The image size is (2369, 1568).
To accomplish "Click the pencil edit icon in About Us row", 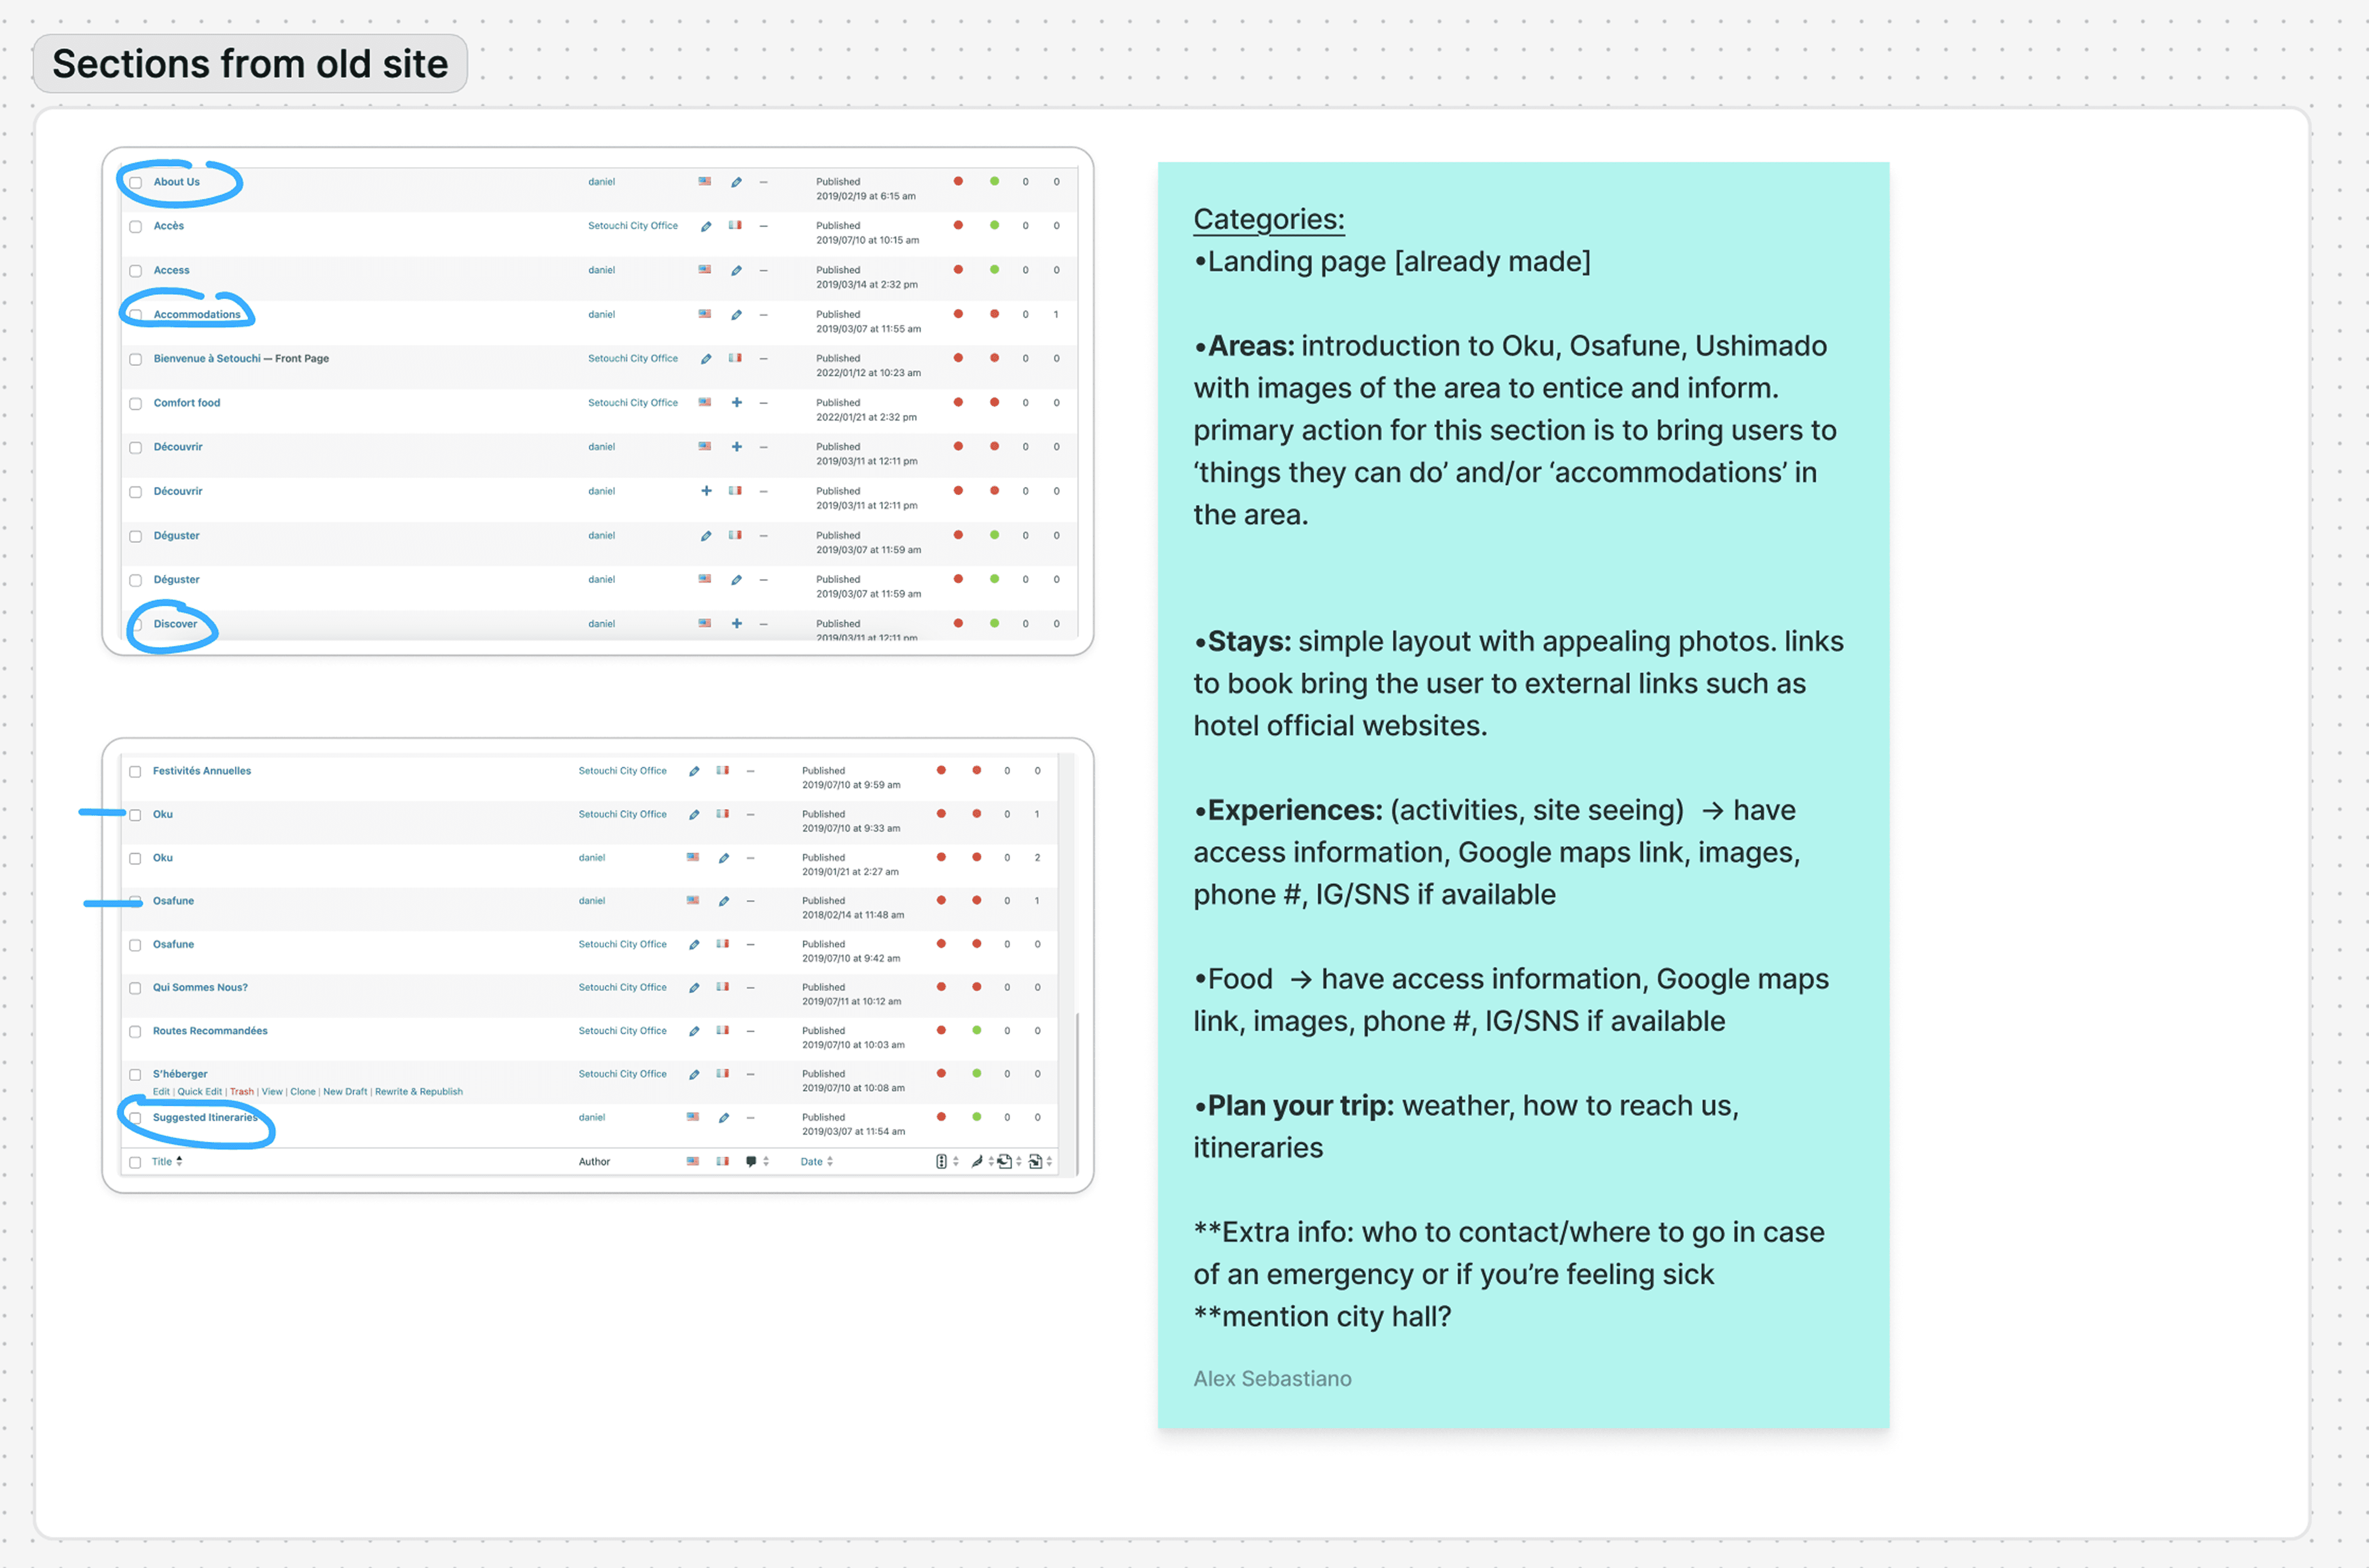I will click(736, 182).
